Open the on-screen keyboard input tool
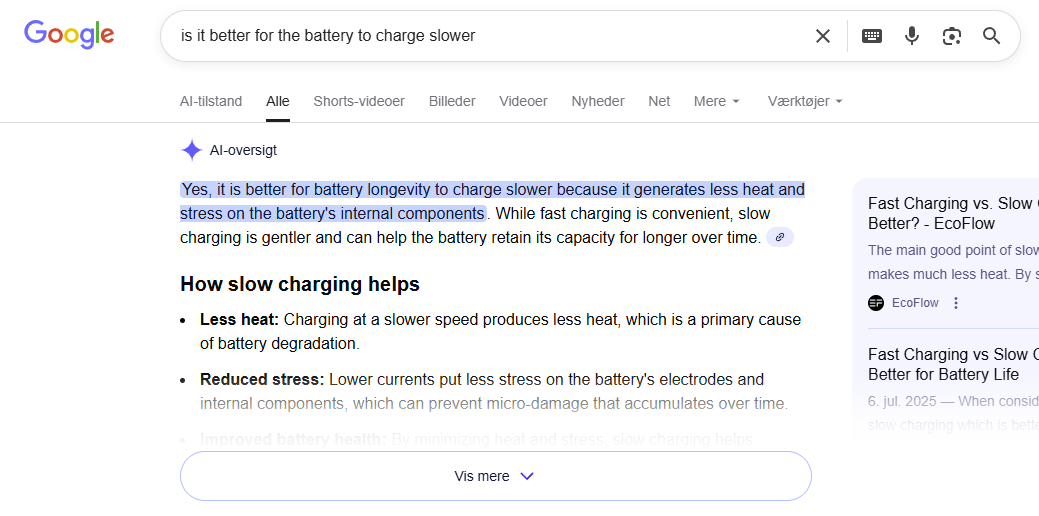Viewport: 1039px width, 516px height. click(872, 36)
